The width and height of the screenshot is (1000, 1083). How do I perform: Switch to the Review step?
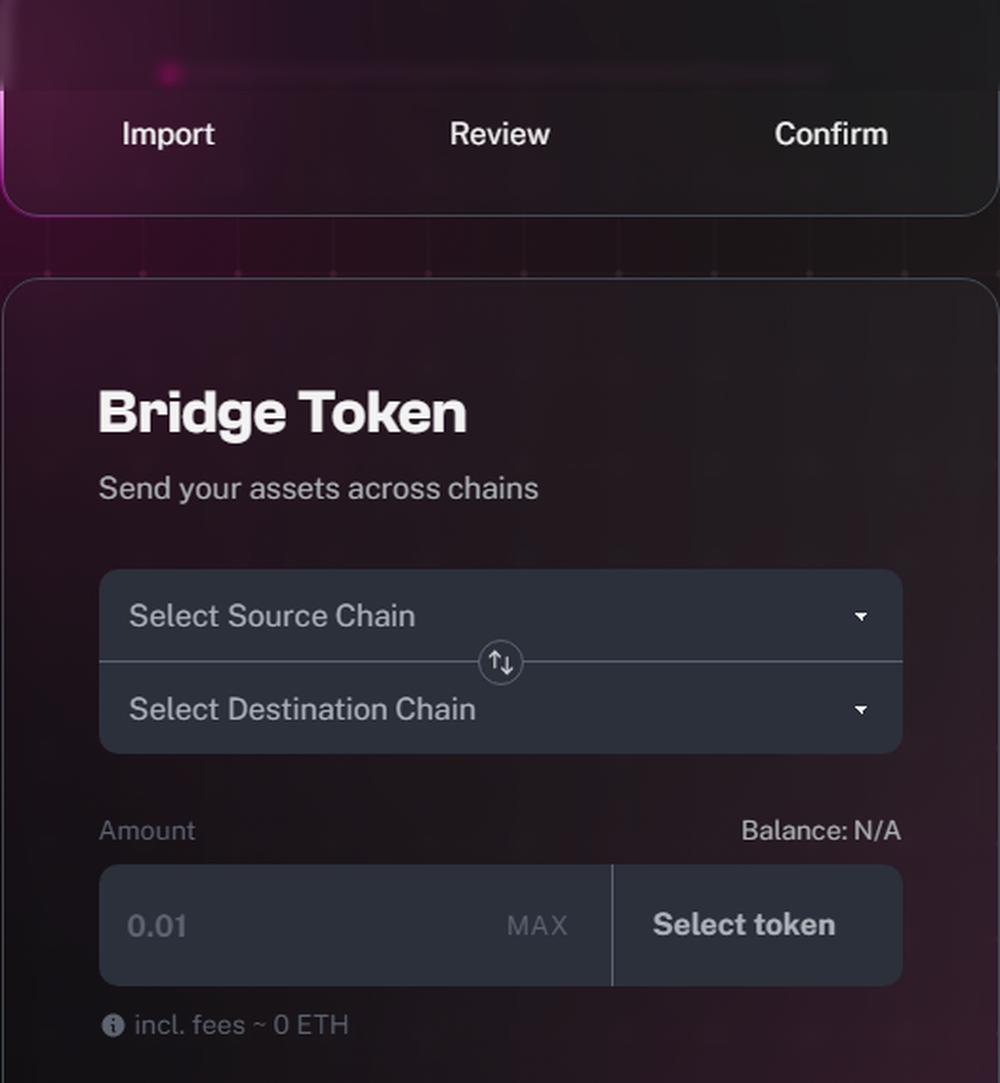pos(500,134)
